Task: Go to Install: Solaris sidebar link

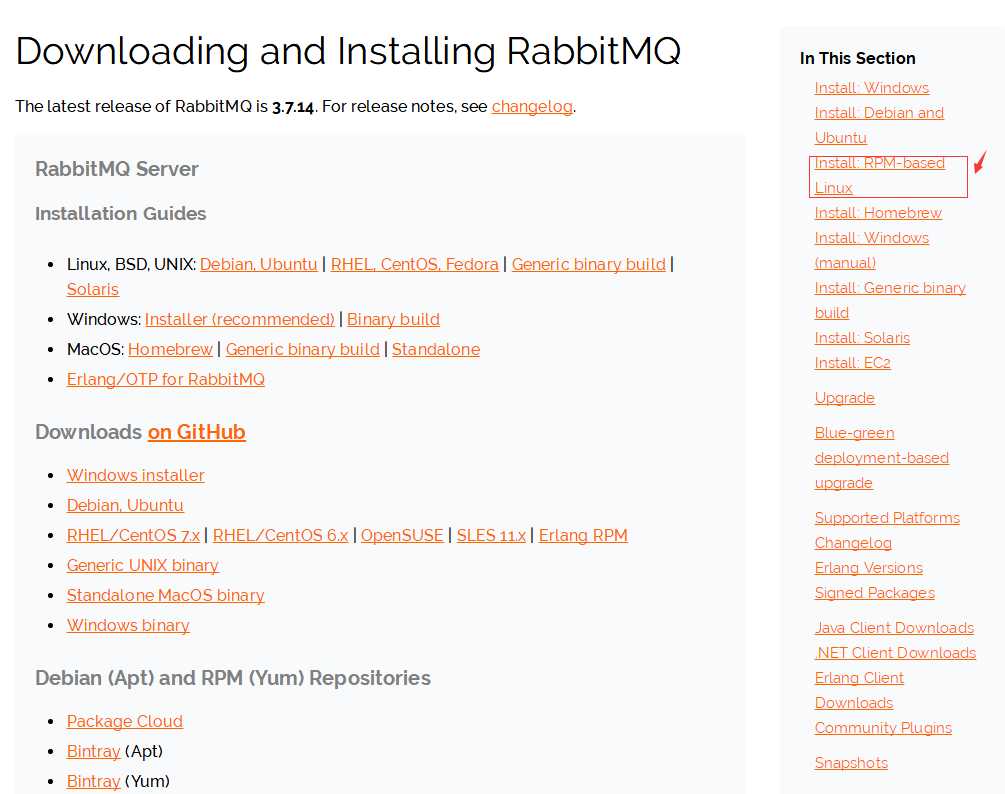Action: coord(862,338)
